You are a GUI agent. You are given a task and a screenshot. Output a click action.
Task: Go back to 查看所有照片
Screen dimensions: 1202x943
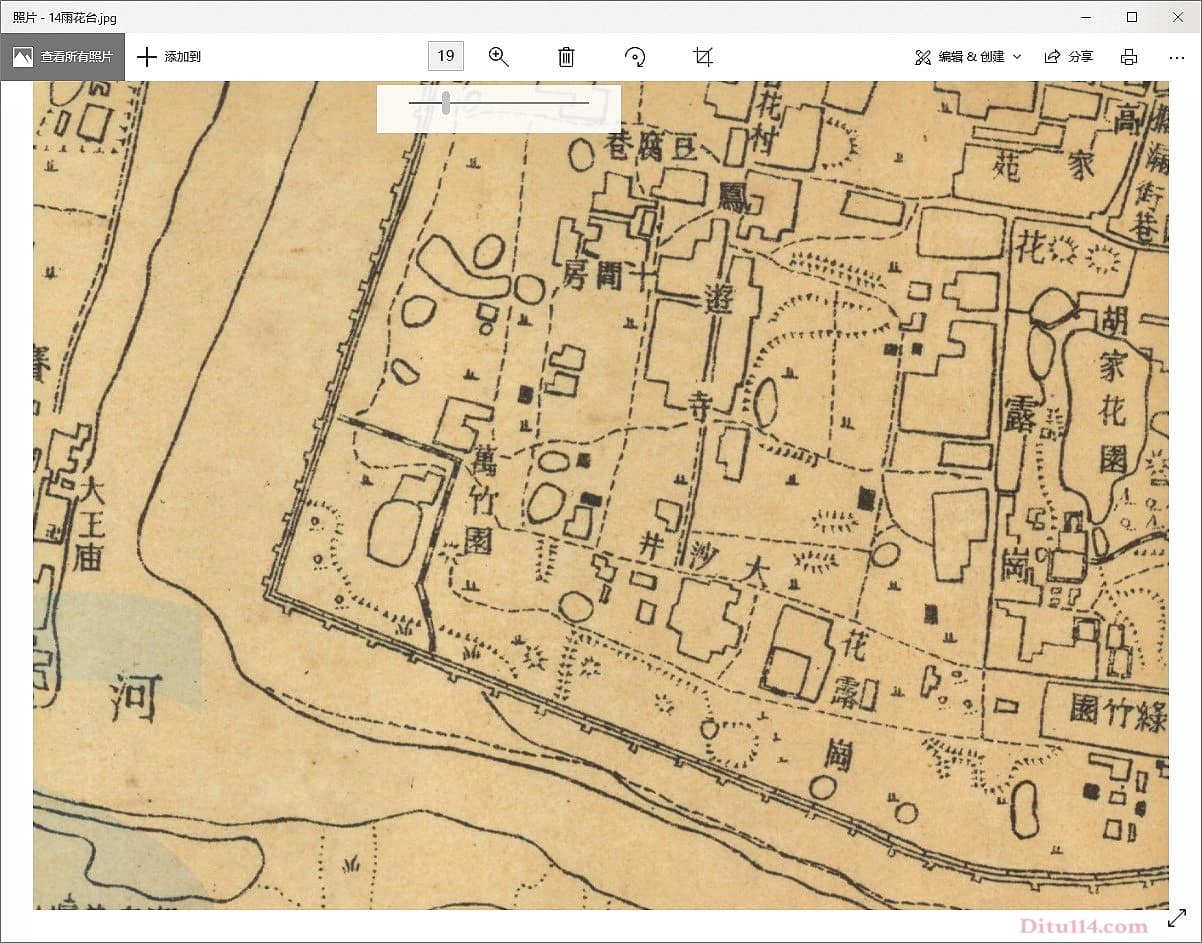pos(63,57)
